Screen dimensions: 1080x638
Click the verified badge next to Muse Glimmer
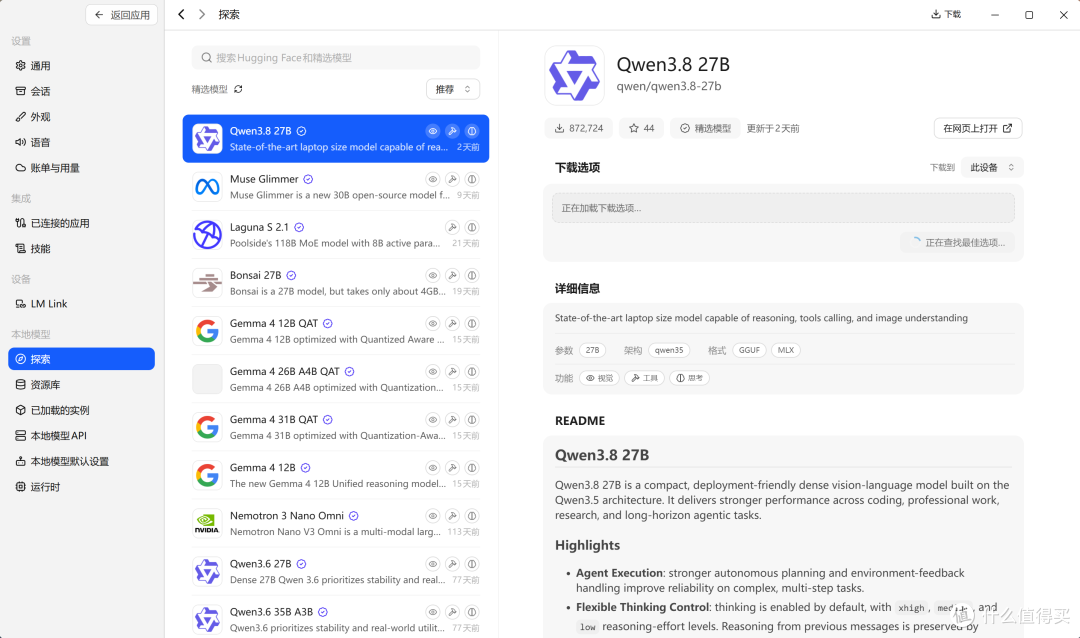coord(309,179)
